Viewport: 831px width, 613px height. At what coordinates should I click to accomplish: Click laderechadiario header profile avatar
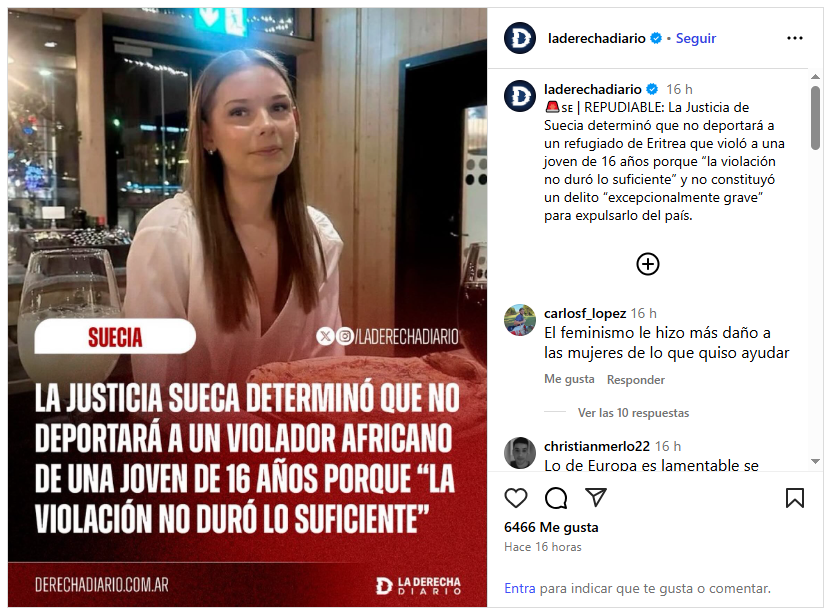coord(520,38)
